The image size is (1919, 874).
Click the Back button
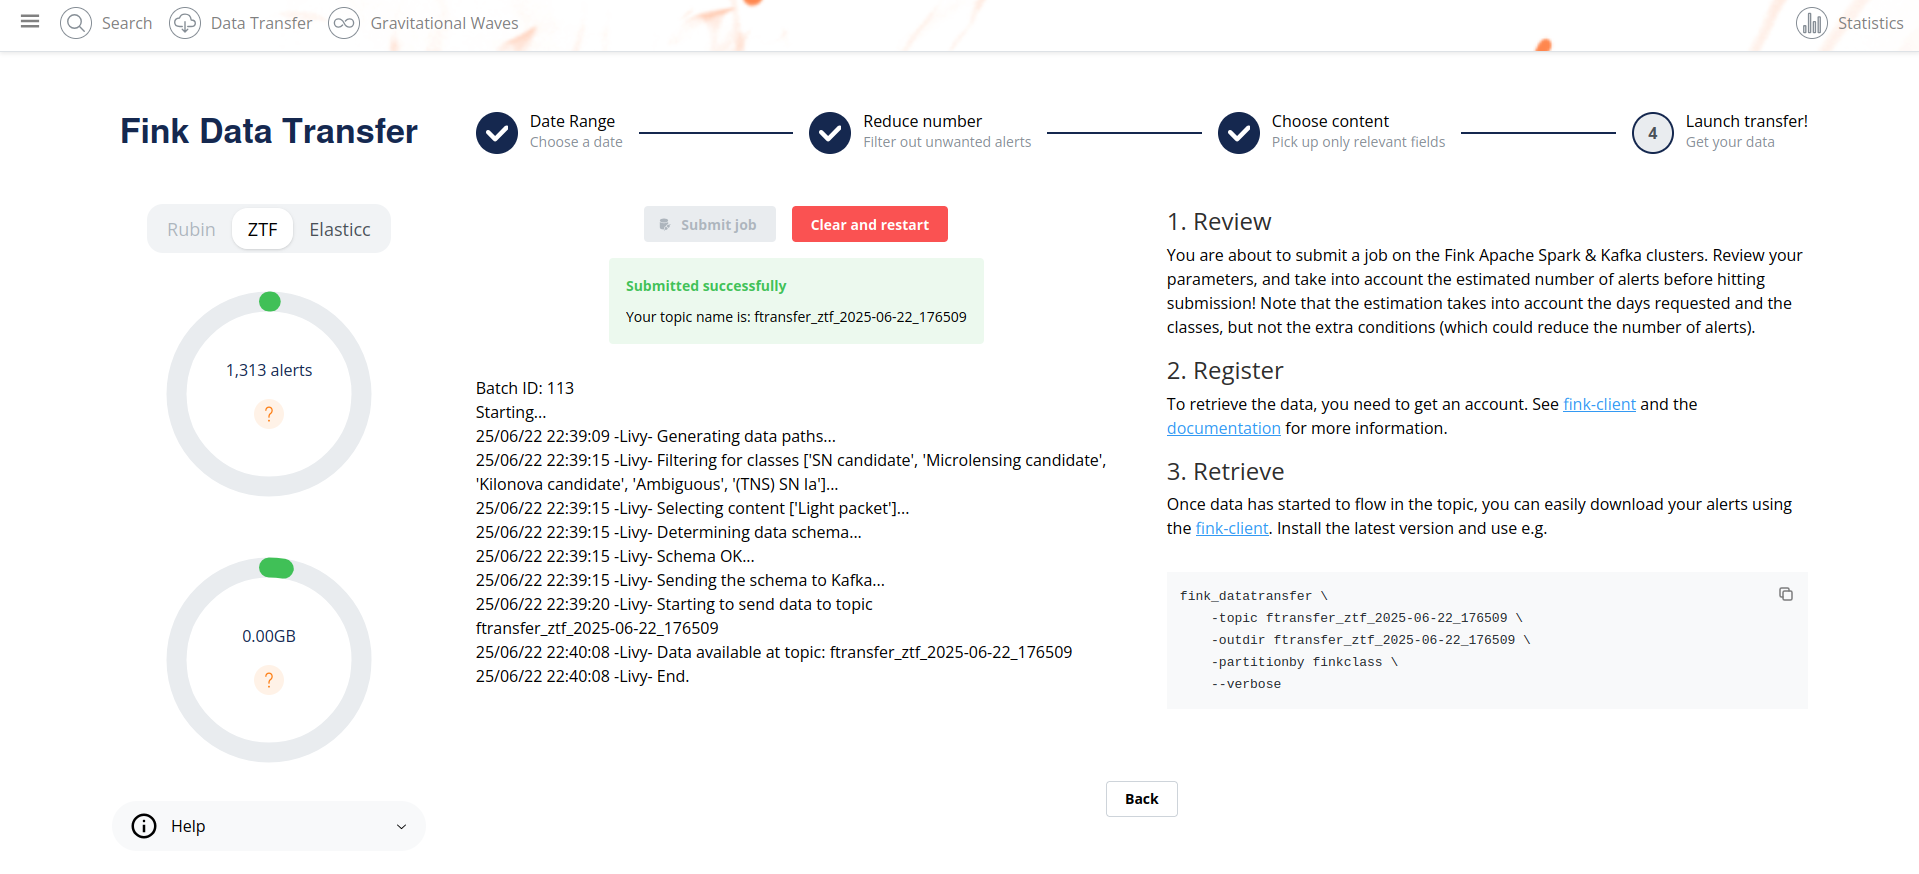(x=1142, y=799)
